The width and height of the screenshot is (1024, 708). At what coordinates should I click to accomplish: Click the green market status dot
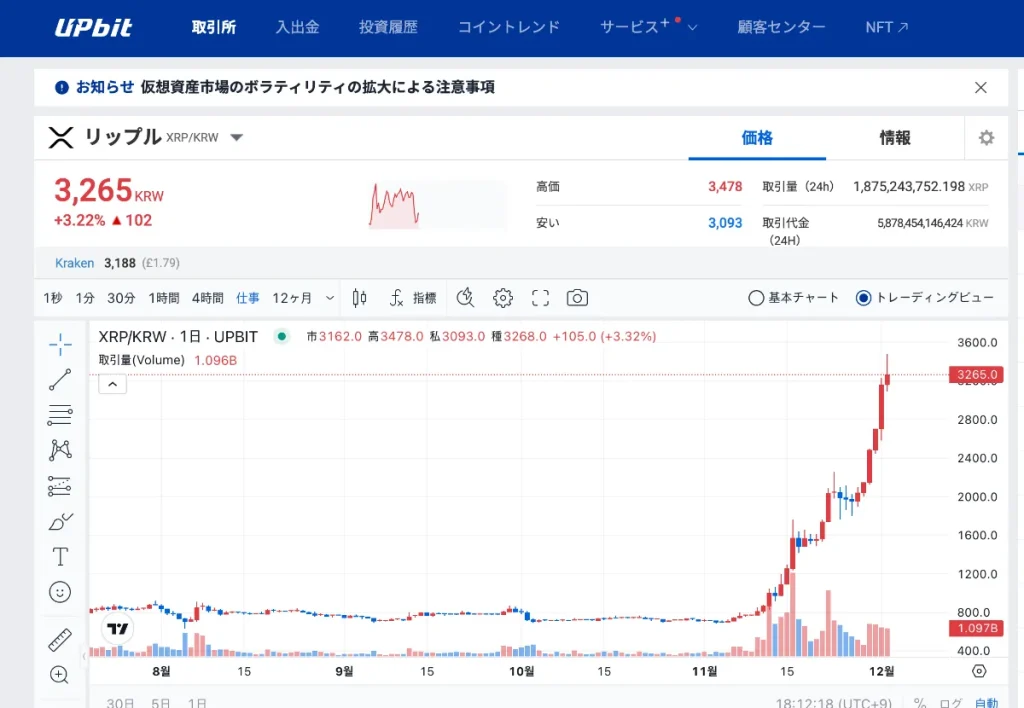[281, 336]
